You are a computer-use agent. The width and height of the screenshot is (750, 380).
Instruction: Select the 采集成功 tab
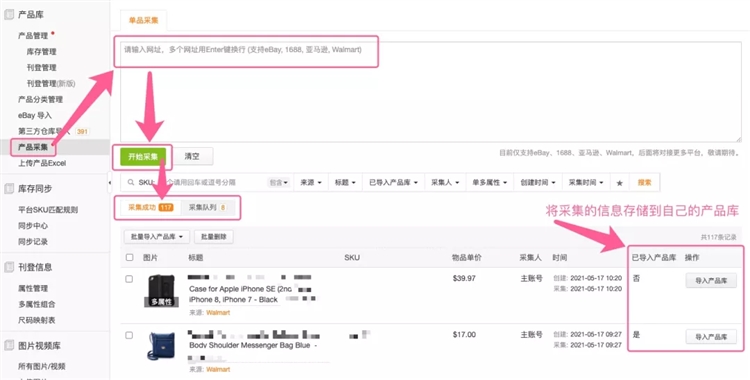click(150, 208)
